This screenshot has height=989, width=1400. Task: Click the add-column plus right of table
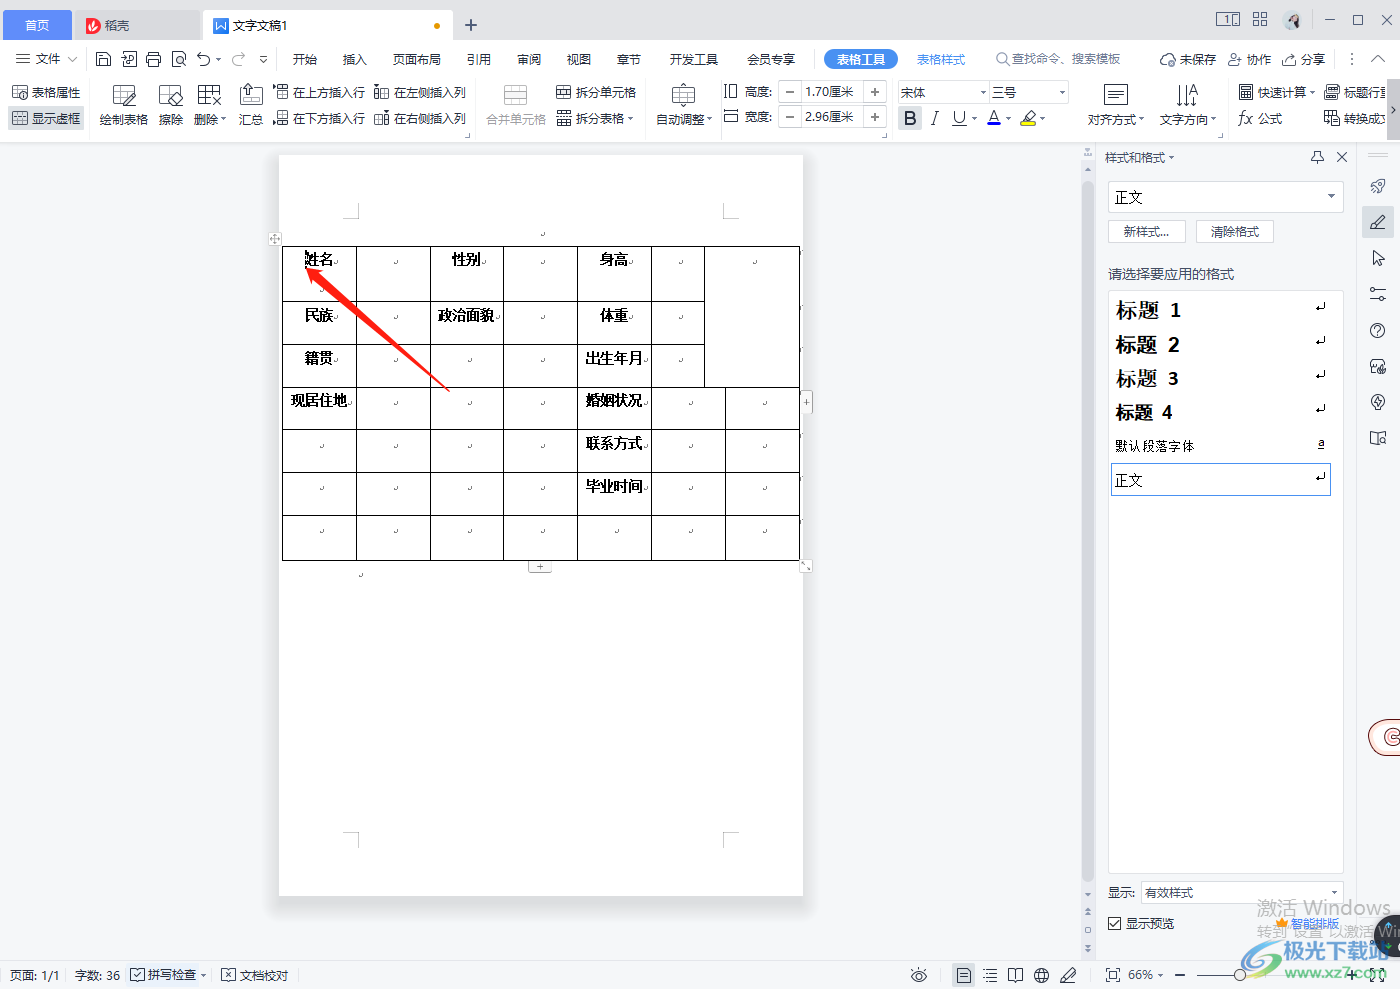tap(807, 402)
